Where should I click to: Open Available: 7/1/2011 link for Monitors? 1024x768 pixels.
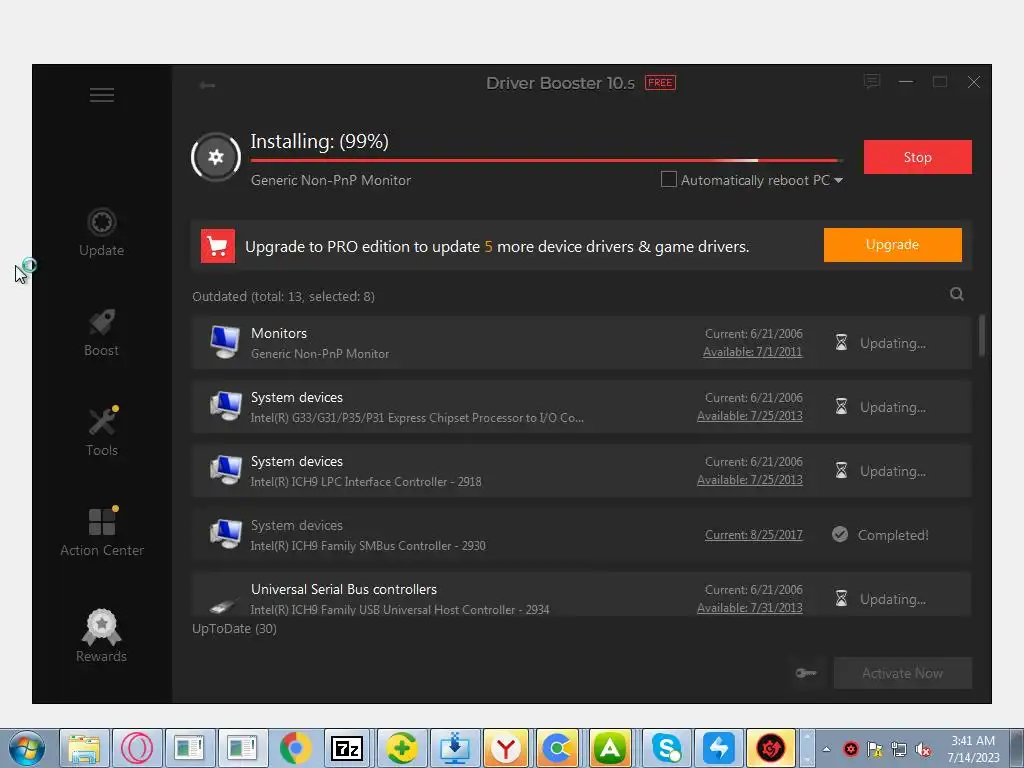(x=752, y=352)
